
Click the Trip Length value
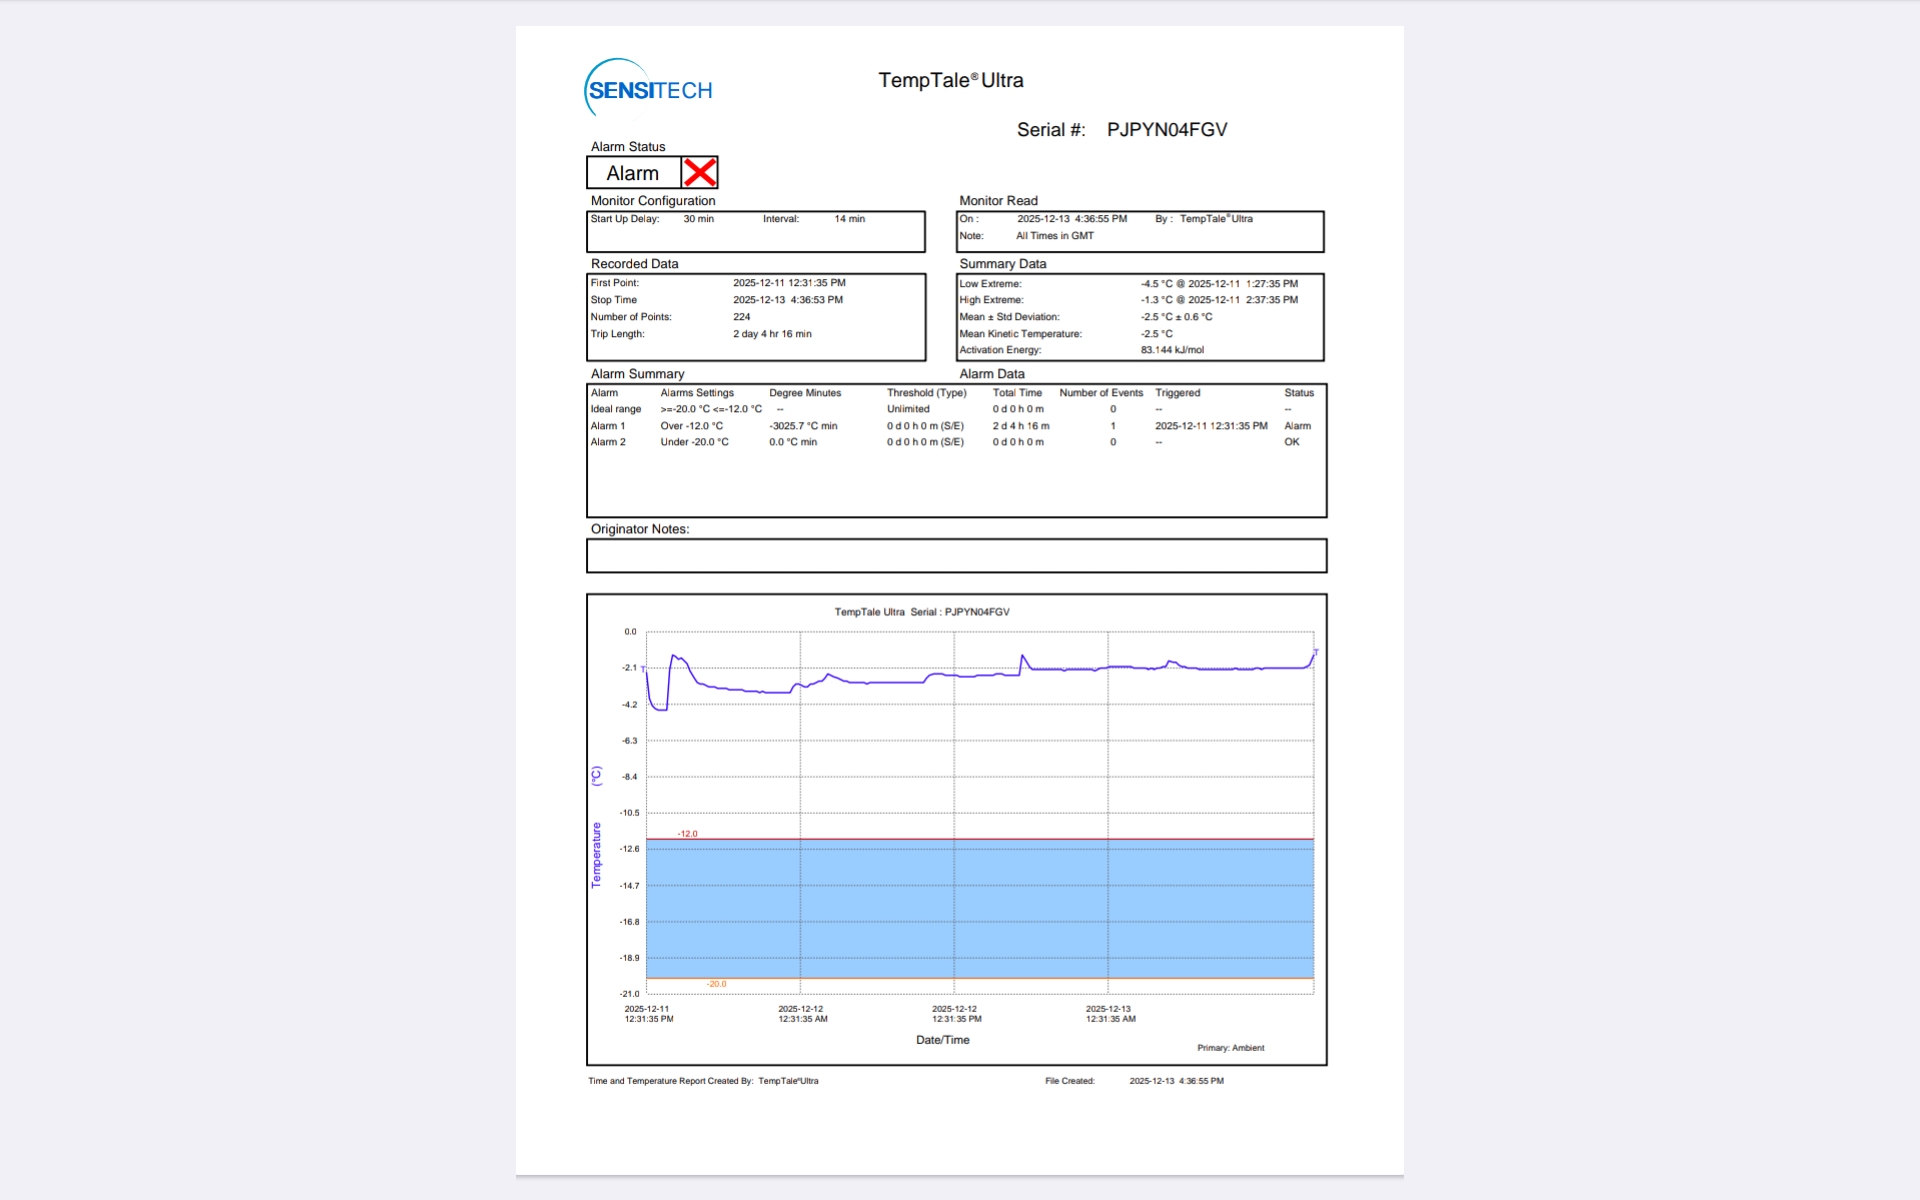click(772, 334)
